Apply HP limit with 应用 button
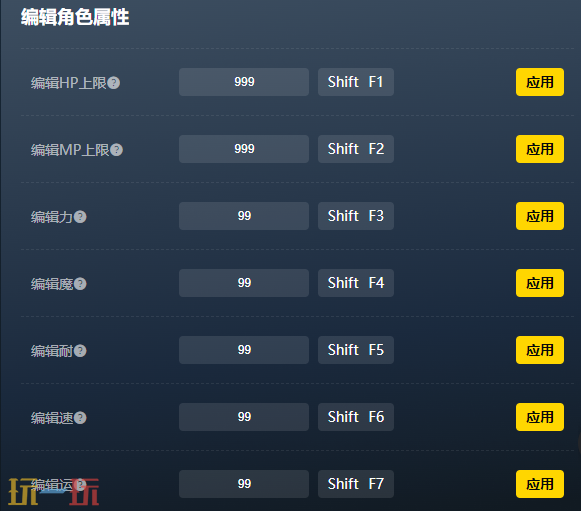 pyautogui.click(x=540, y=82)
